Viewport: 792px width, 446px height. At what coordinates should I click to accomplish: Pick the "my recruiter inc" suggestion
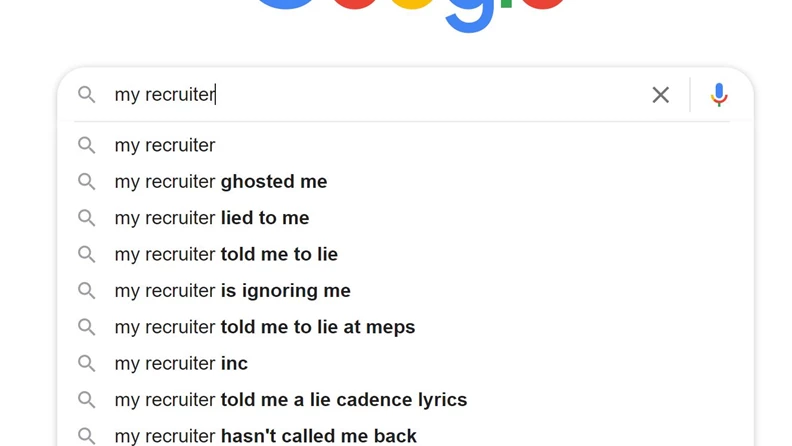coord(181,364)
